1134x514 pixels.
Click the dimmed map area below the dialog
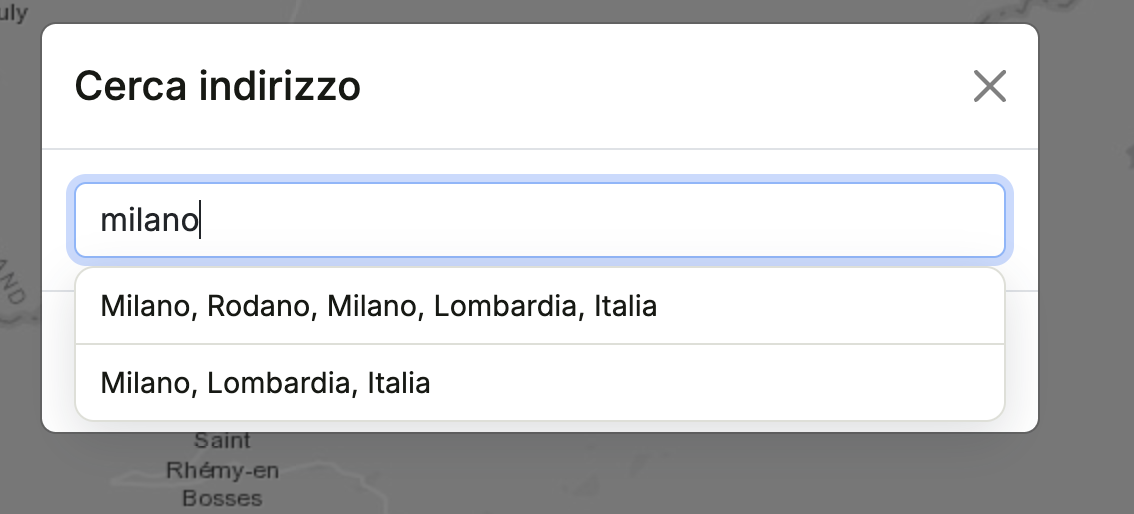point(651,474)
